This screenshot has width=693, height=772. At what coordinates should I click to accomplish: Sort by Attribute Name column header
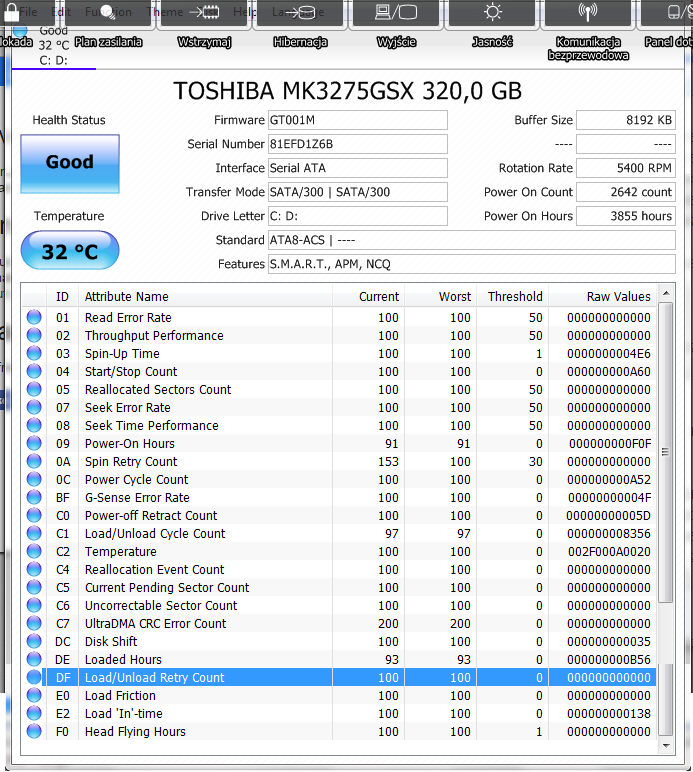205,296
